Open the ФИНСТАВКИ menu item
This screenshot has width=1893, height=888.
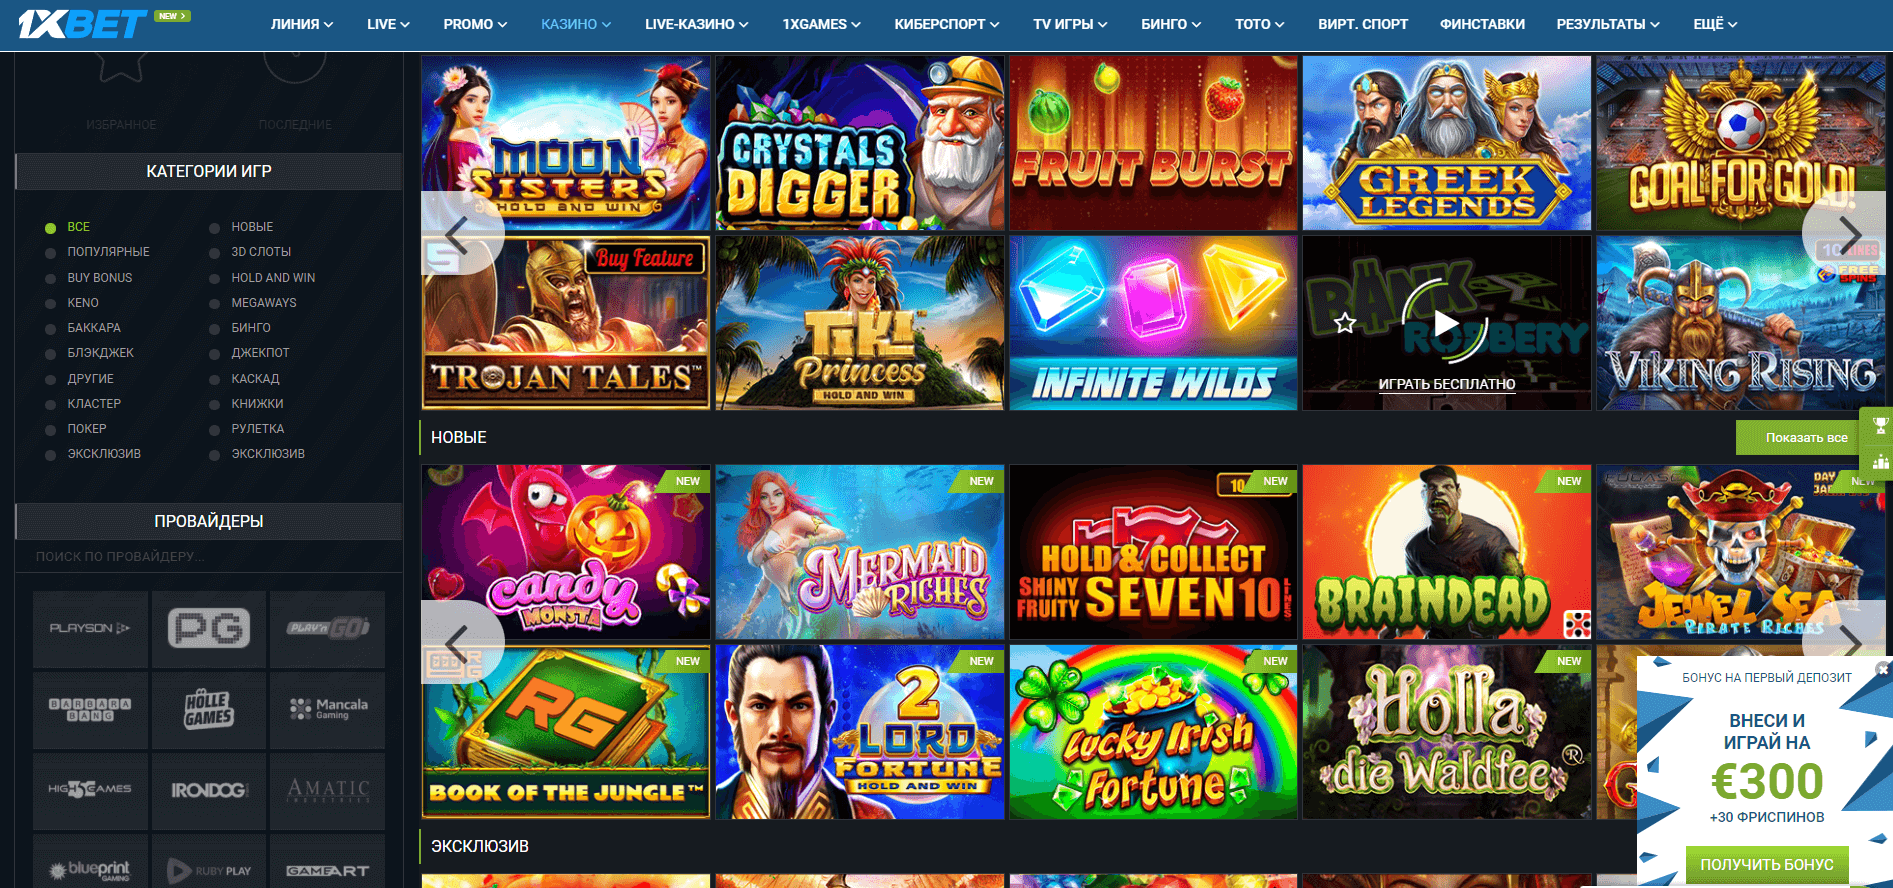click(1482, 24)
